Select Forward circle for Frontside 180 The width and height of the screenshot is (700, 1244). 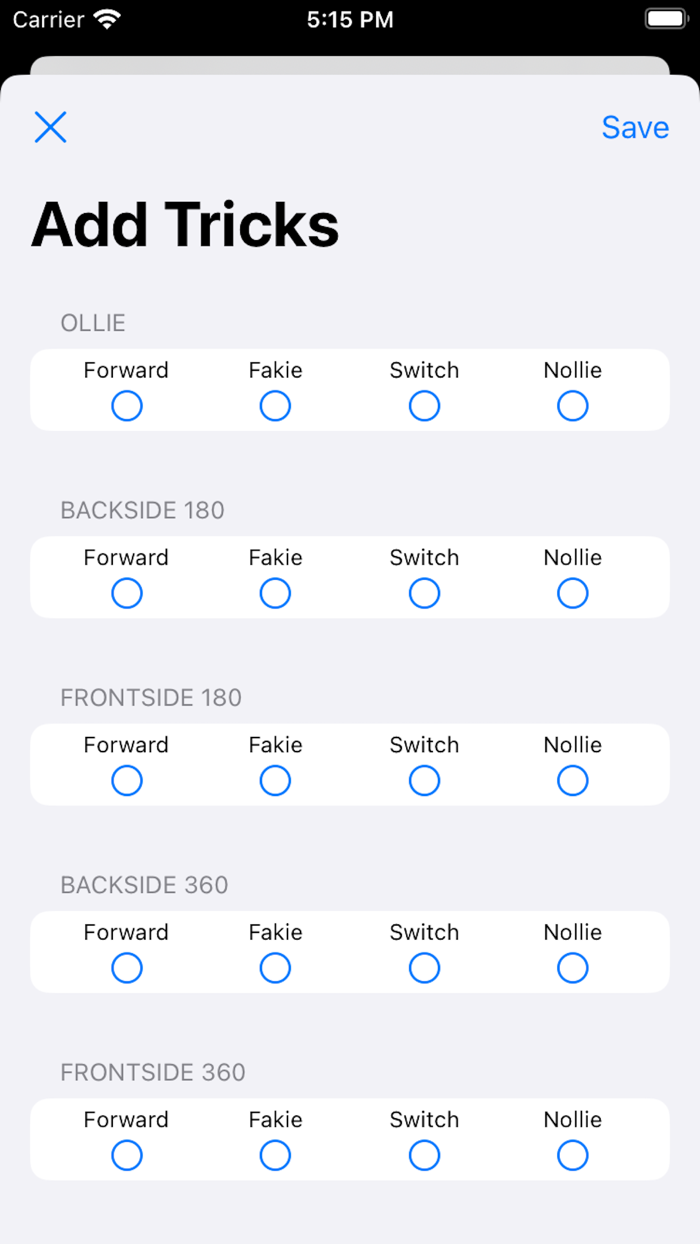point(127,780)
